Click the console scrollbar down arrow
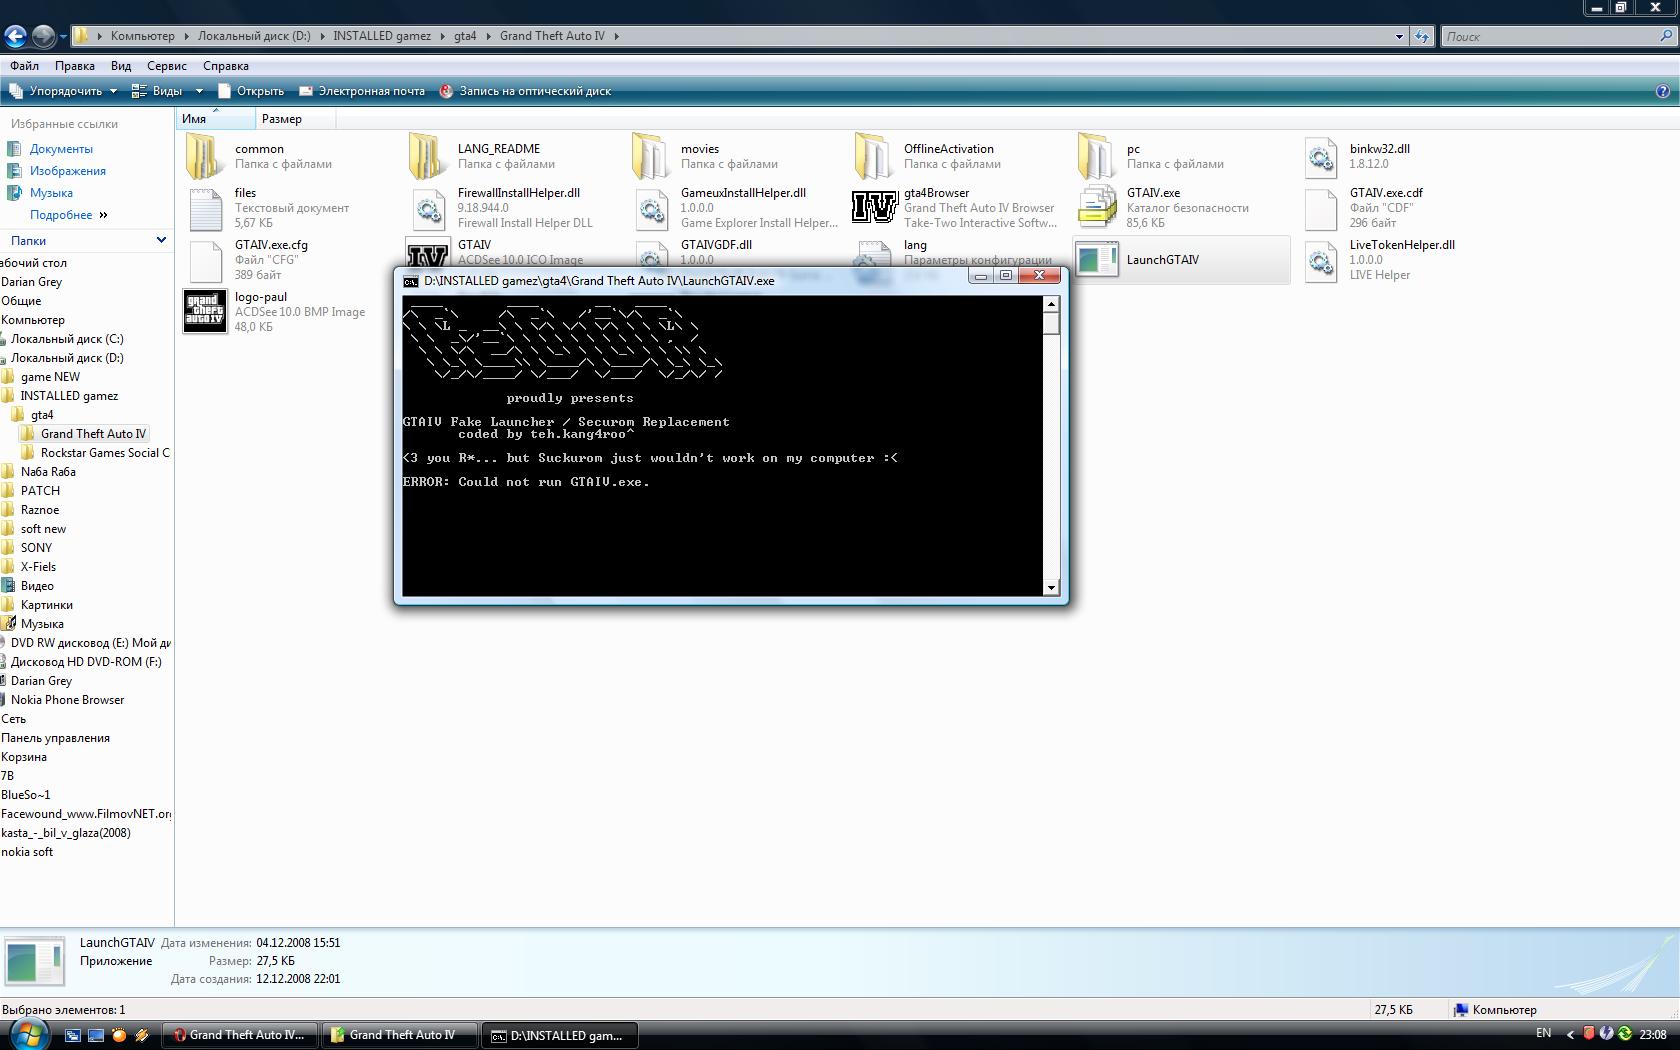Image resolution: width=1680 pixels, height=1050 pixels. coord(1051,588)
